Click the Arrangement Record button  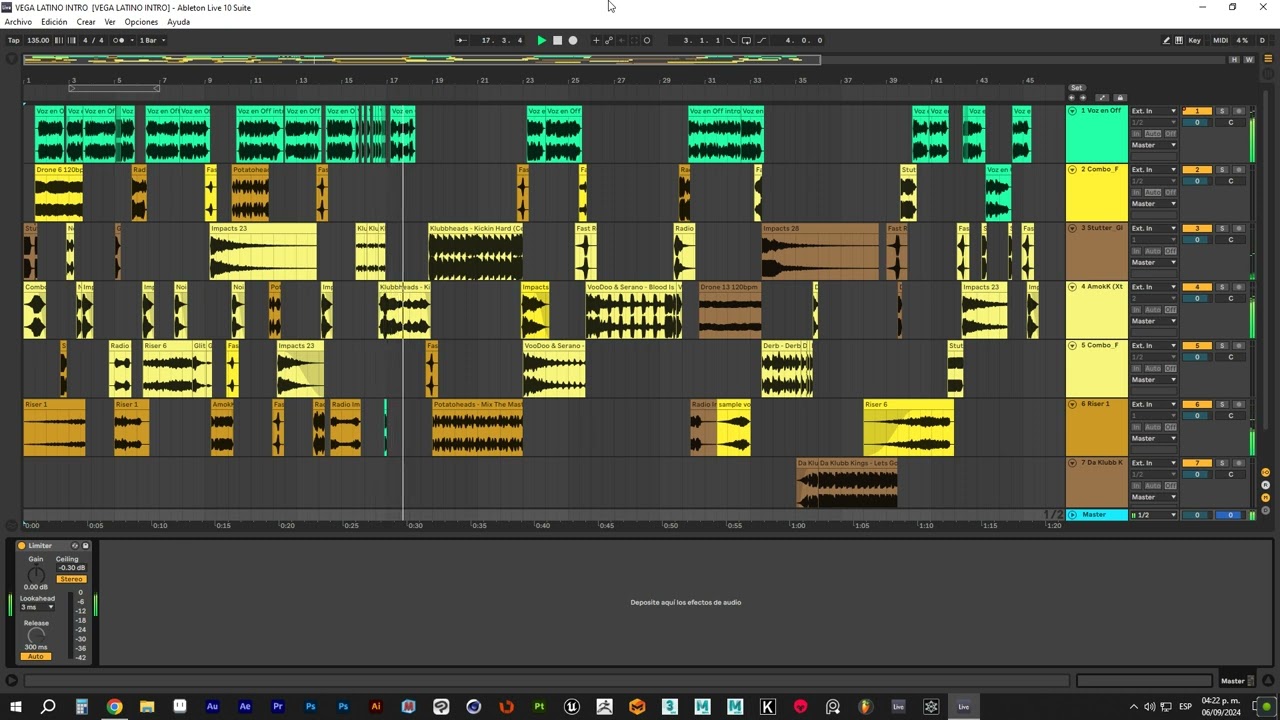point(573,40)
